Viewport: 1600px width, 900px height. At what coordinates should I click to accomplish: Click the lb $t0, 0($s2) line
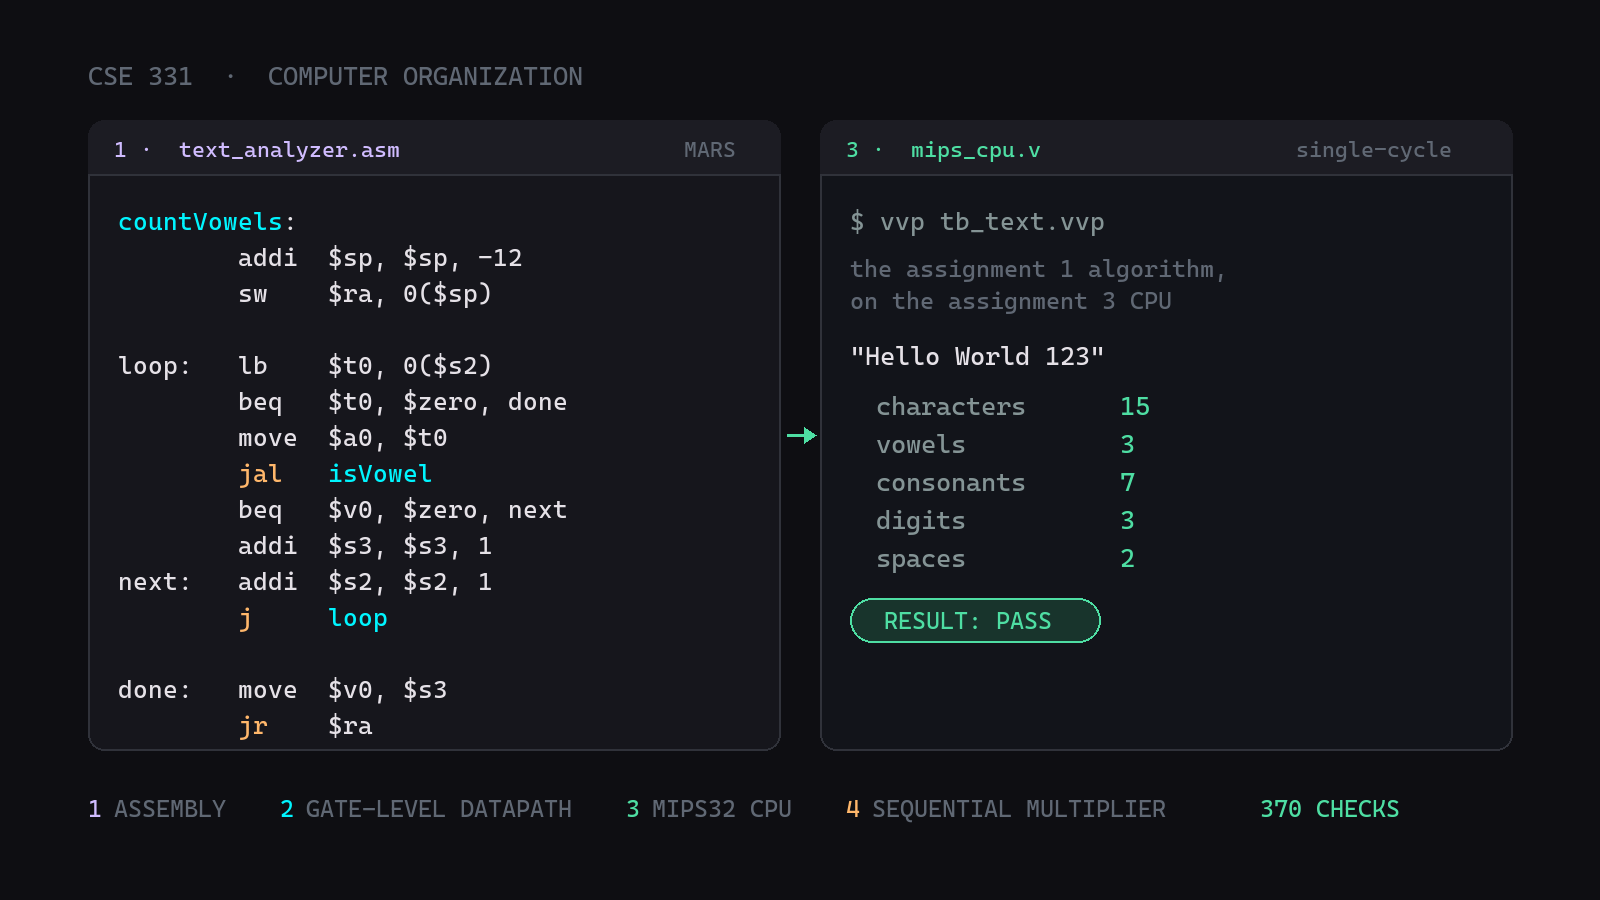pos(365,366)
